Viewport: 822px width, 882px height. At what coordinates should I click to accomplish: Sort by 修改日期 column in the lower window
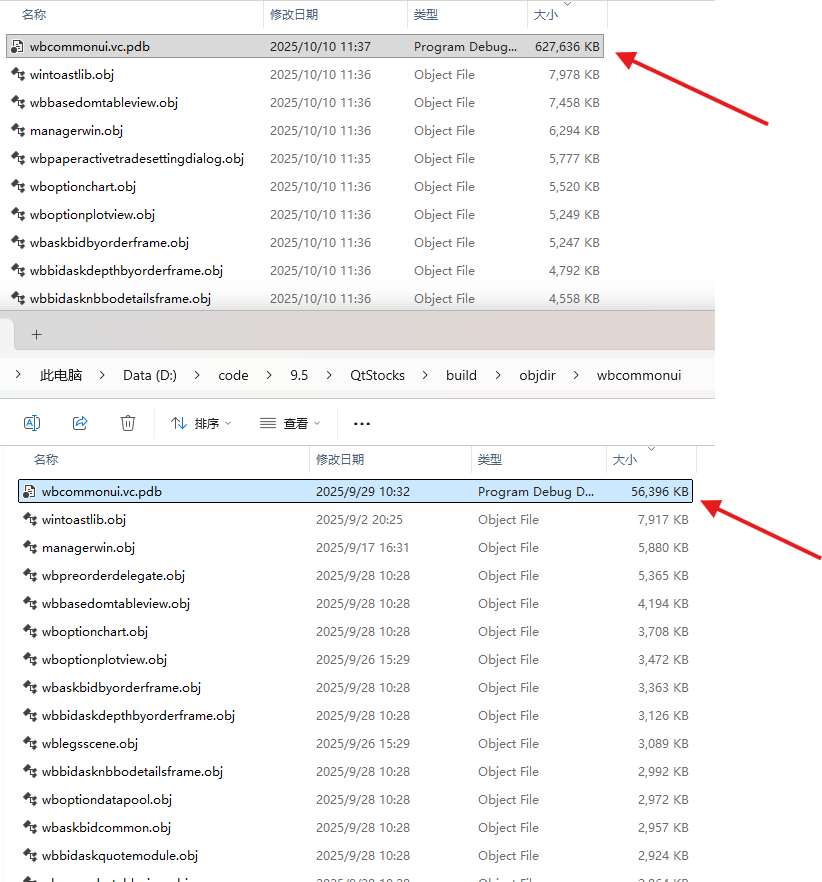tap(340, 460)
